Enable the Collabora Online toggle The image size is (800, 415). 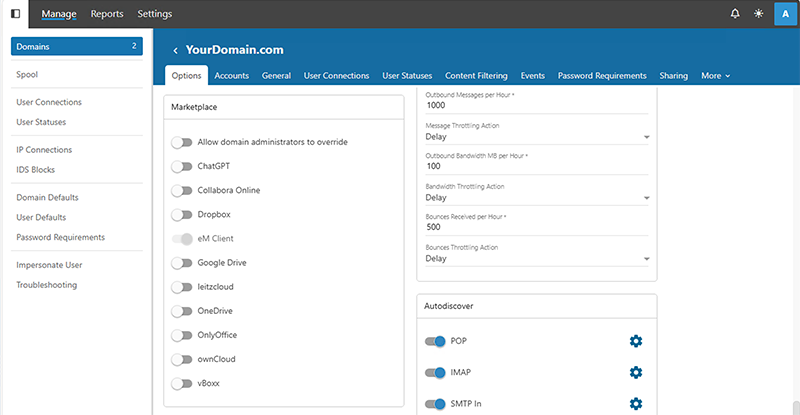182,190
